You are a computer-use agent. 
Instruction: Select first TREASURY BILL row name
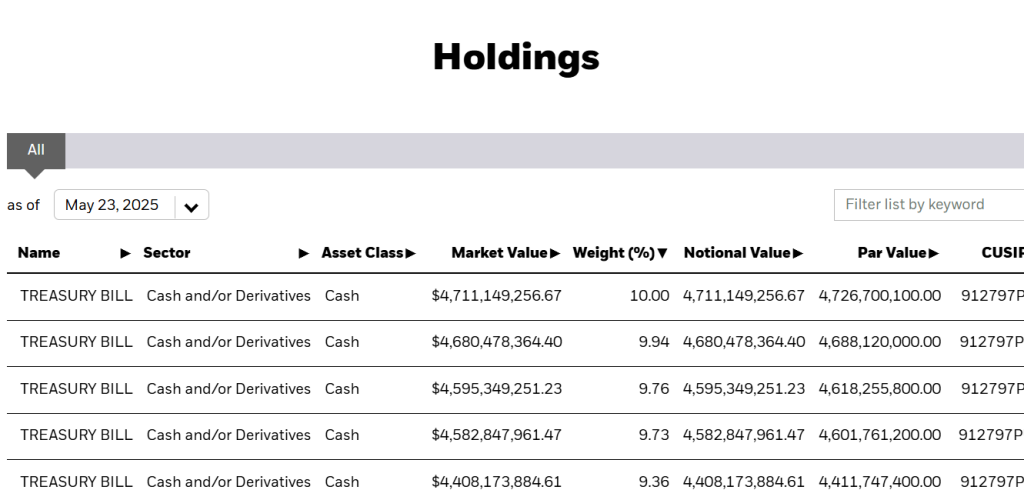[76, 296]
